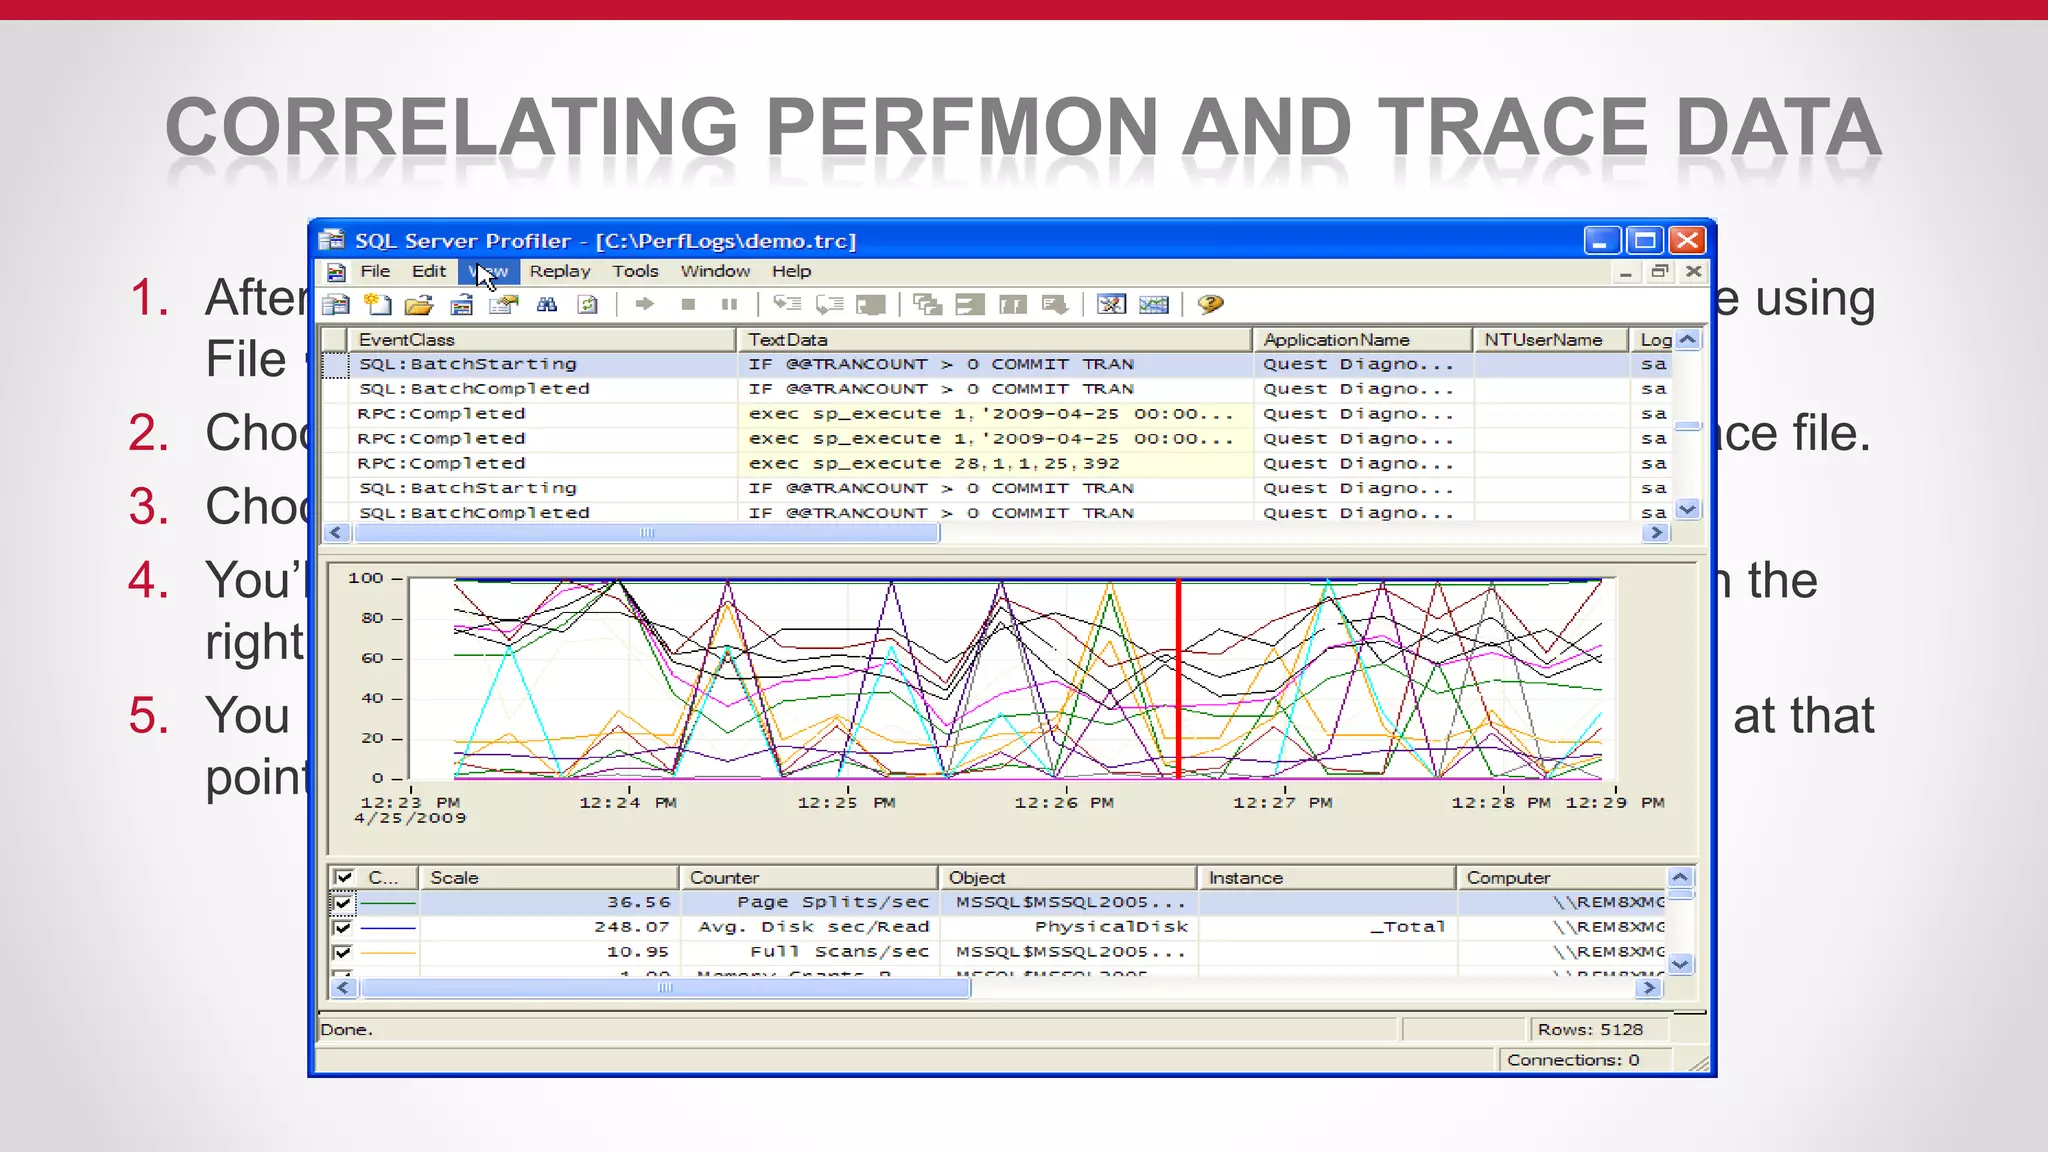Click trace grid horizontal scrollbar thumb
2048x1152 pixels.
pyautogui.click(x=647, y=533)
